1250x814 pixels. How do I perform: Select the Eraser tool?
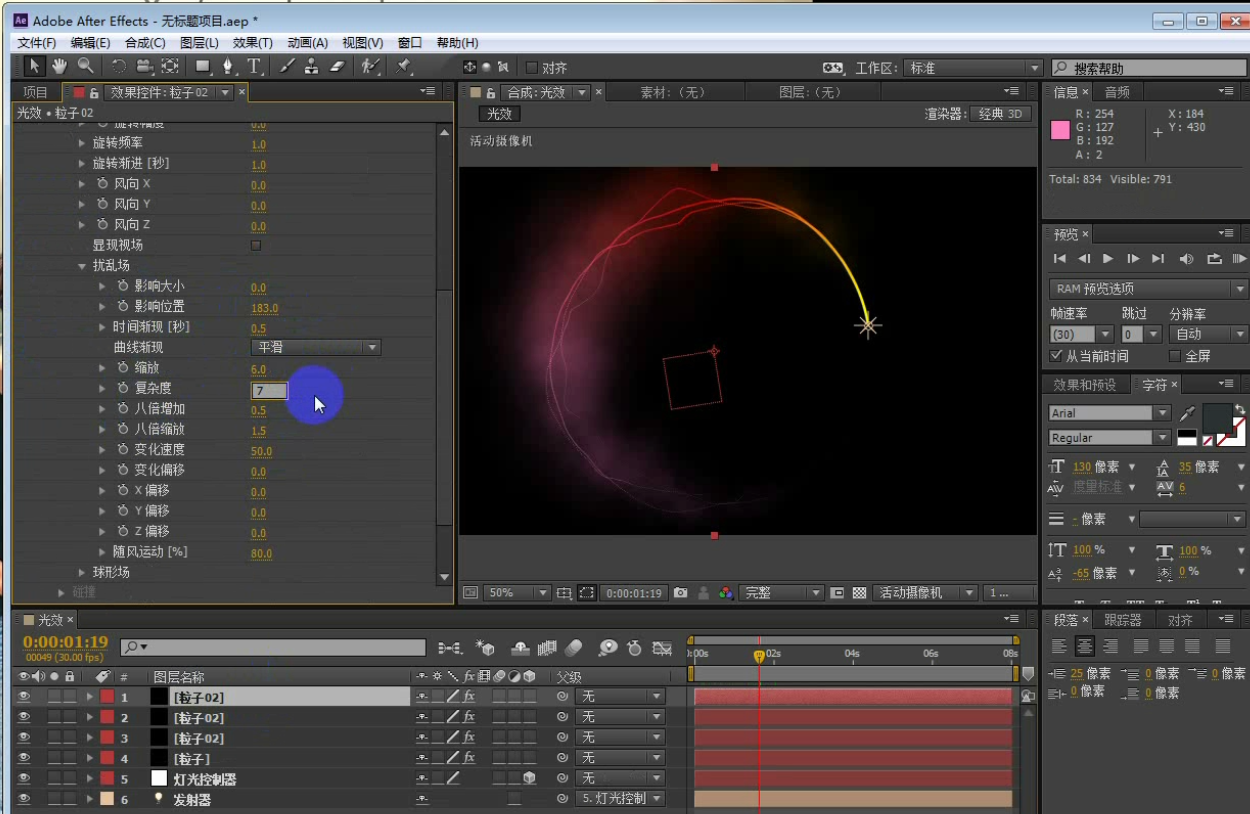336,66
